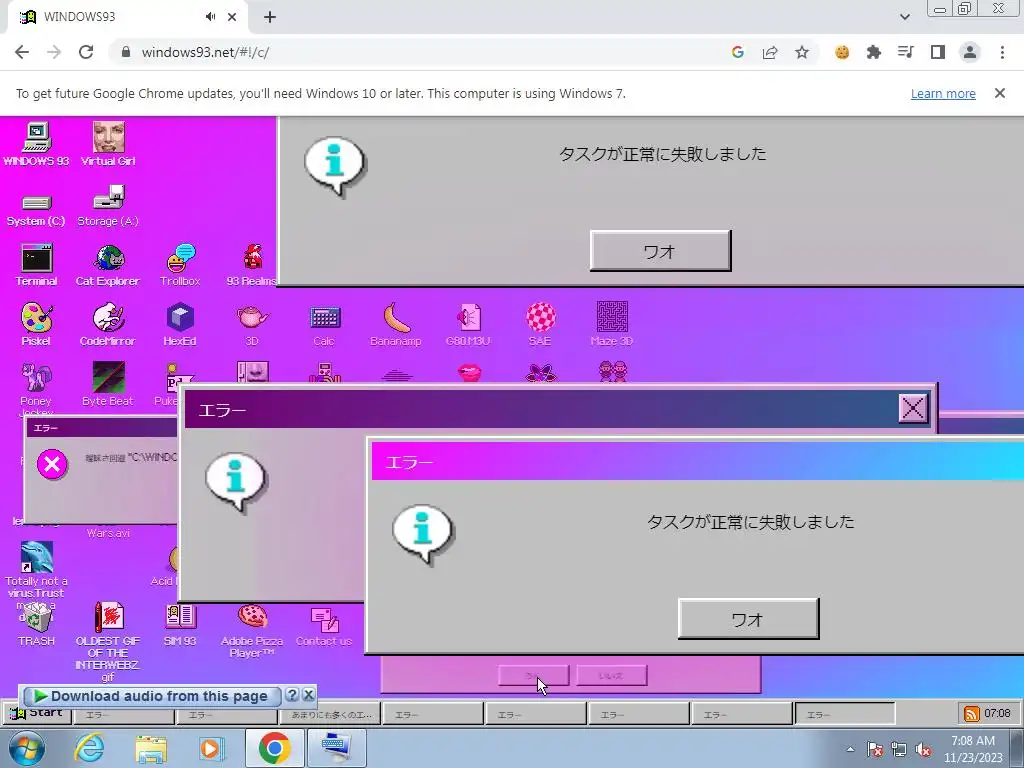Screen dimensions: 1024x768
Task: Open the System (C:) drive icon
Action: click(x=36, y=210)
